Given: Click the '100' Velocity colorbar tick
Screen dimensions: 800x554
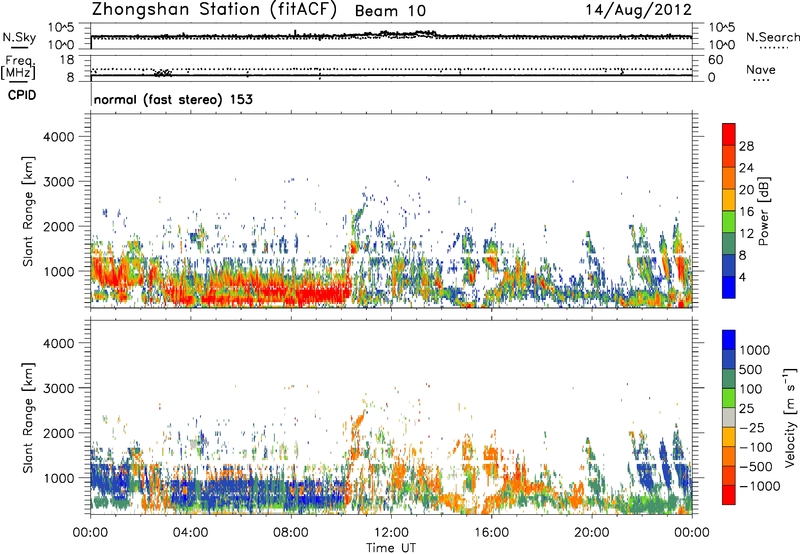Looking at the screenshot, I should pyautogui.click(x=751, y=389).
